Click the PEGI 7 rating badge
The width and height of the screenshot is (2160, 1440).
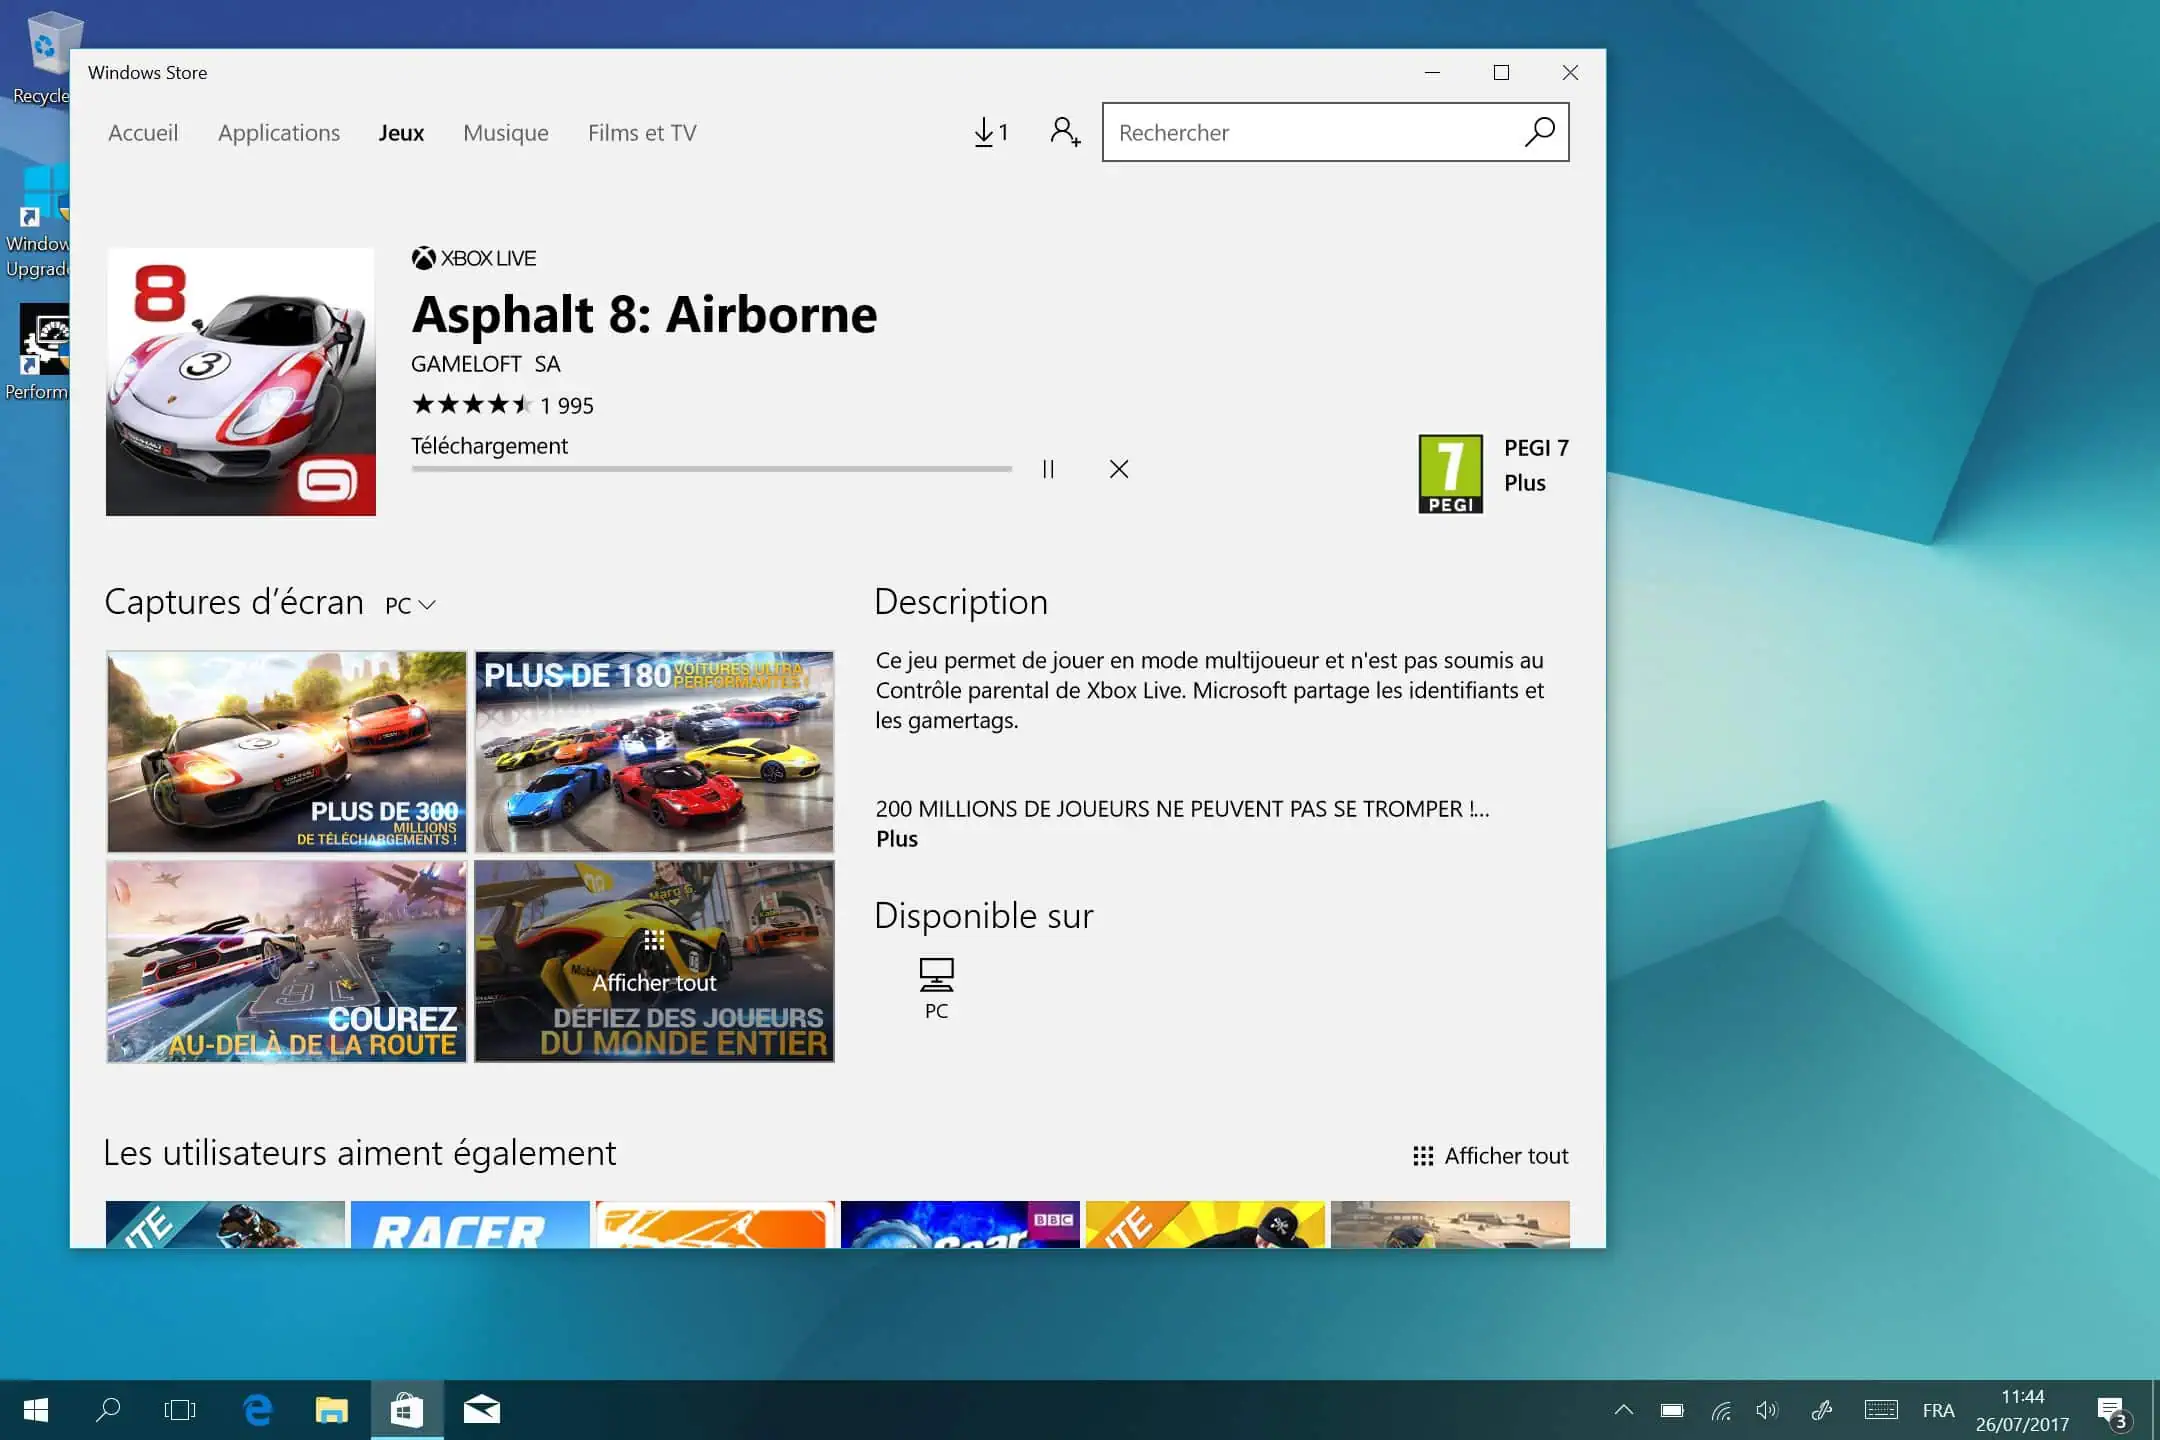(1450, 474)
